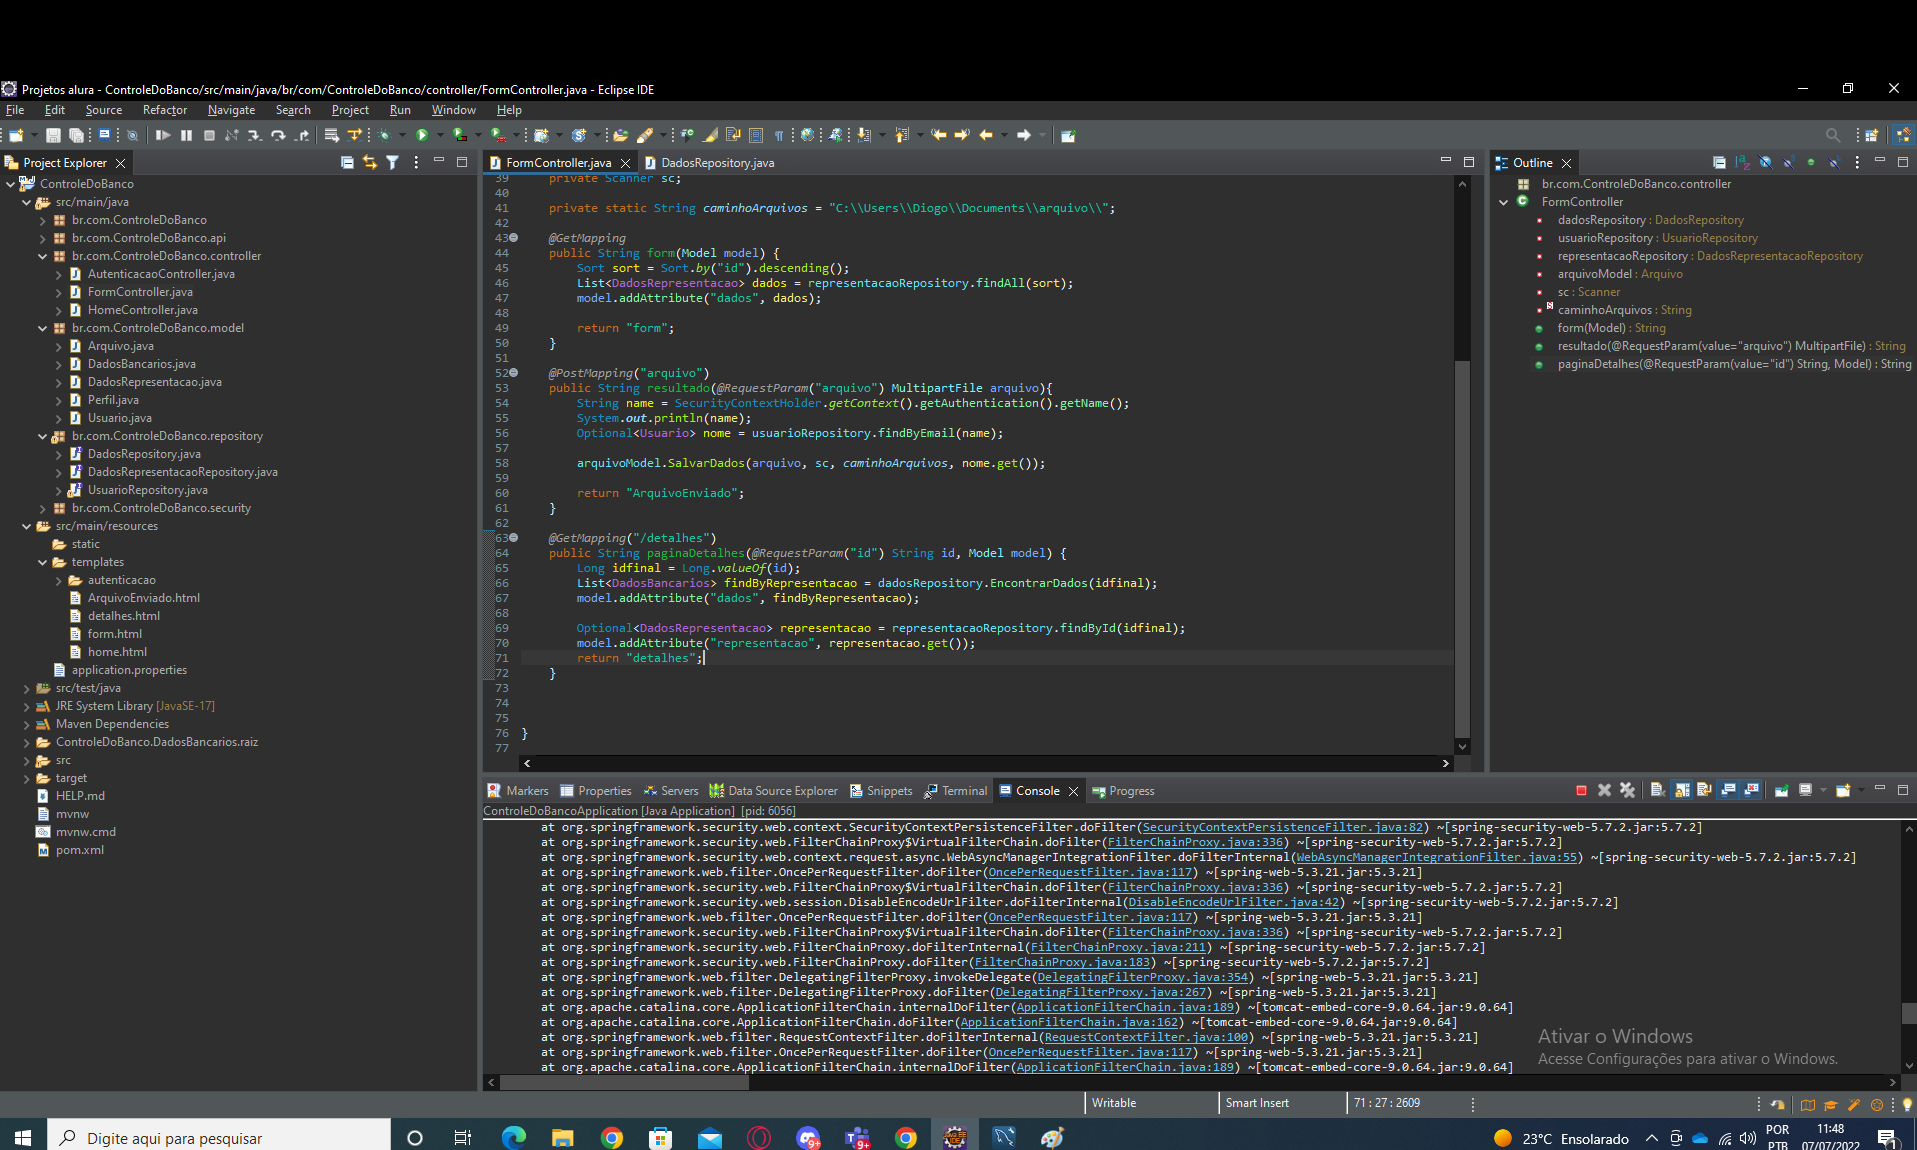This screenshot has width=1917, height=1150.
Task: Open the Refactor menu
Action: pyautogui.click(x=164, y=110)
